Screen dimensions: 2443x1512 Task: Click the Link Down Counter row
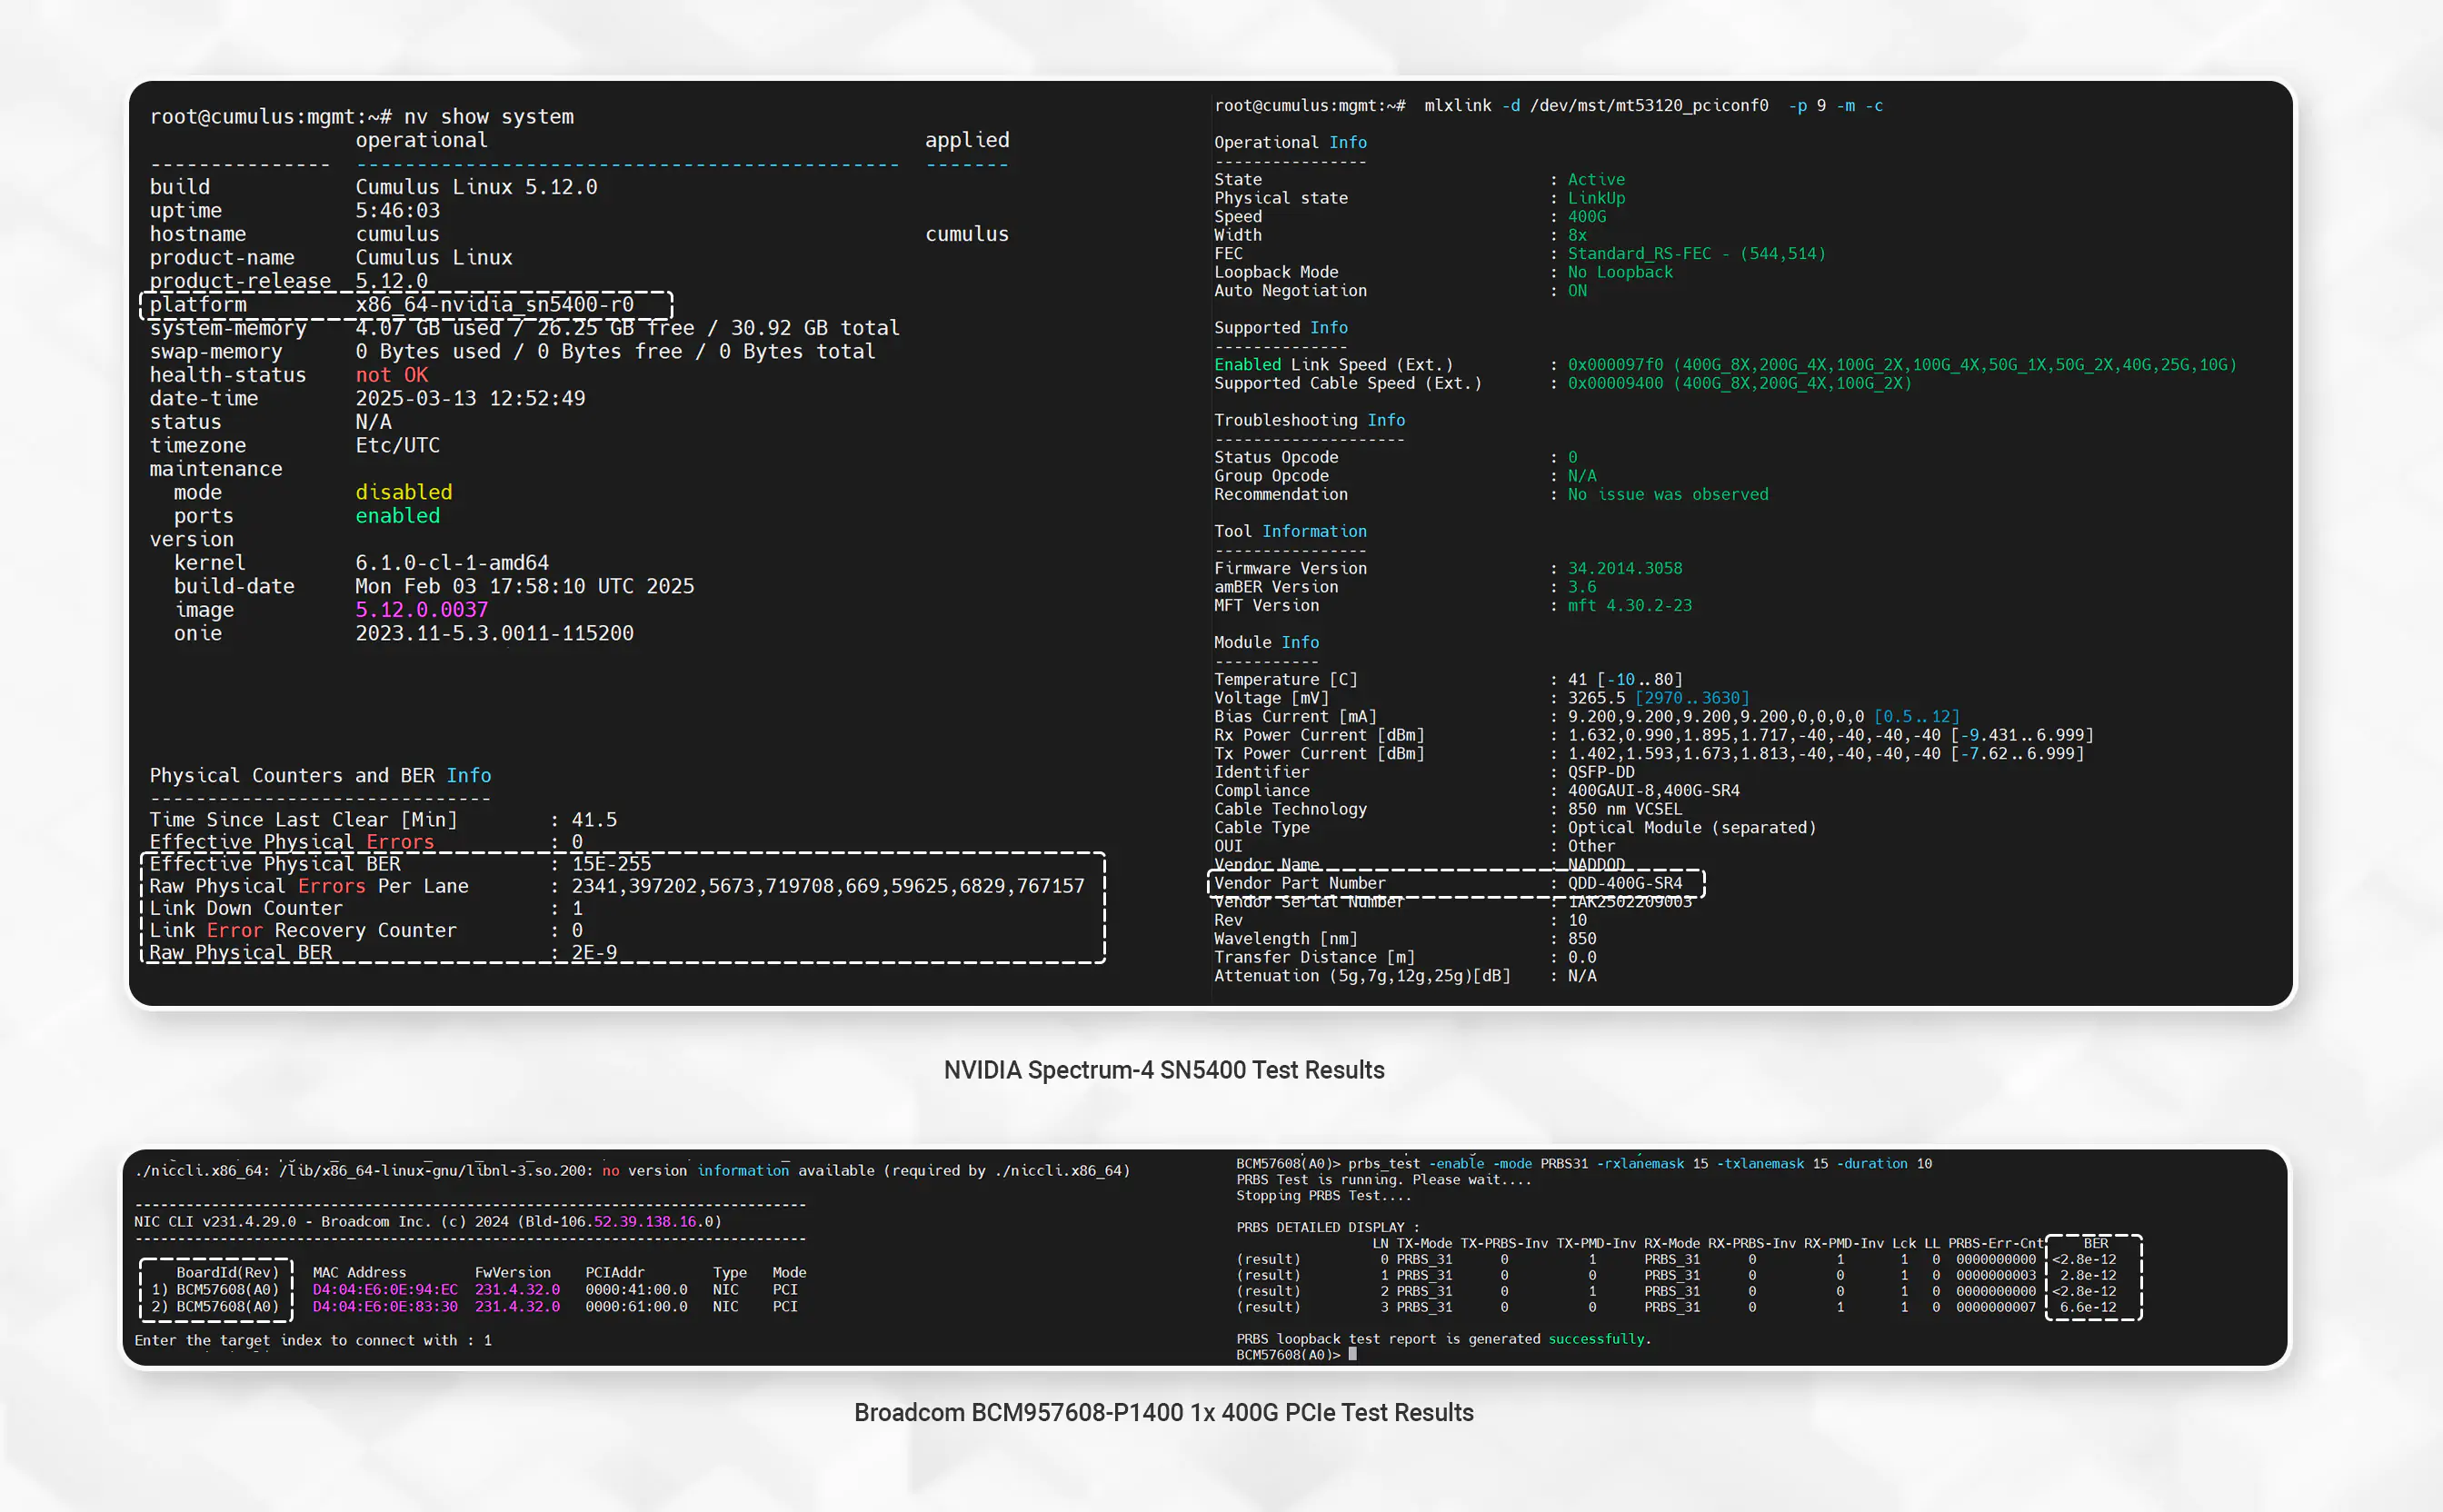(246, 908)
